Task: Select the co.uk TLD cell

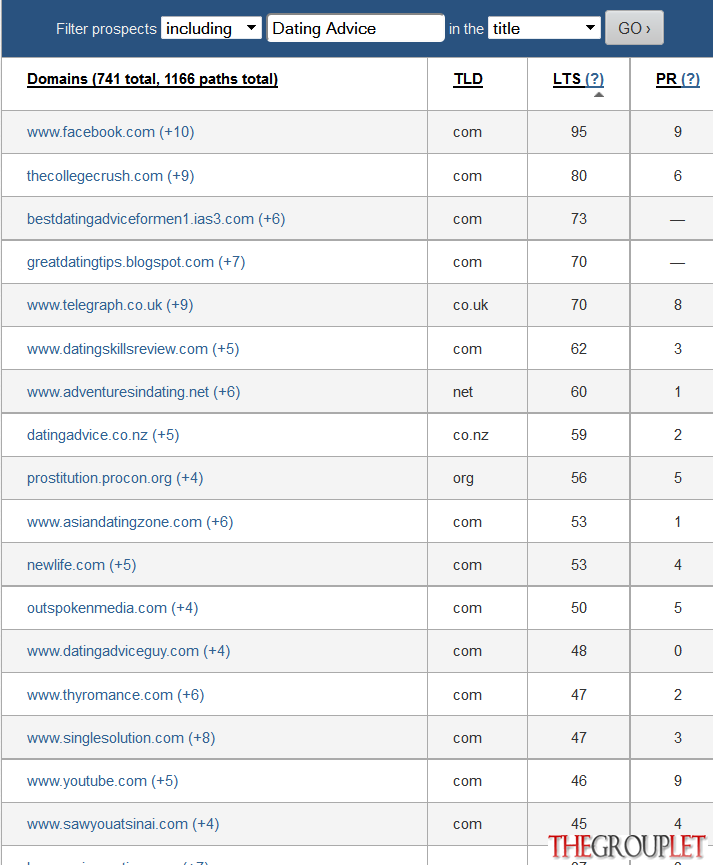Action: pyautogui.click(x=471, y=305)
